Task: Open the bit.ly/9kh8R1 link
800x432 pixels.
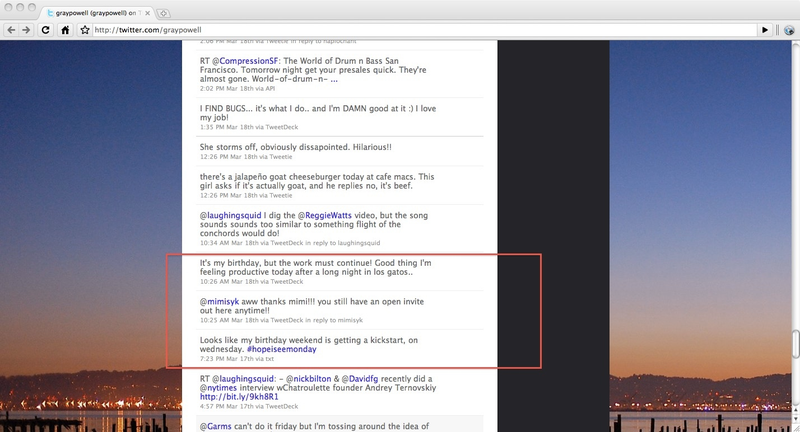Action: click(x=239, y=397)
